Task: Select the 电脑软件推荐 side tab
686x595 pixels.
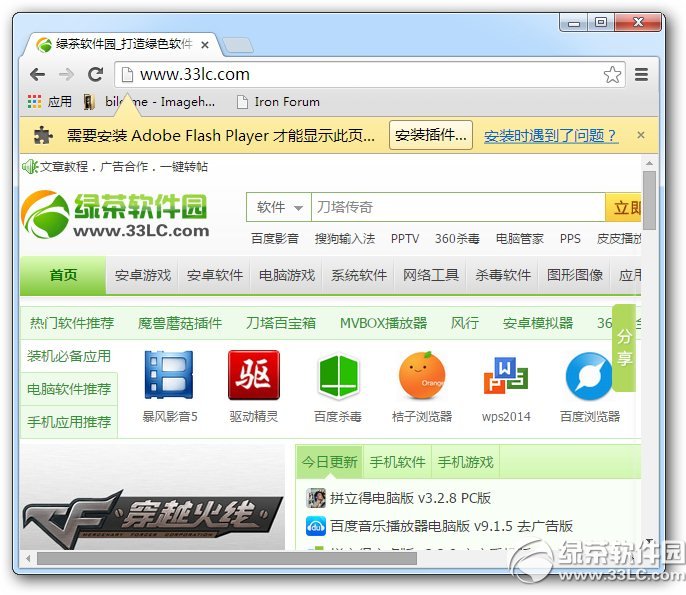Action: tap(69, 389)
